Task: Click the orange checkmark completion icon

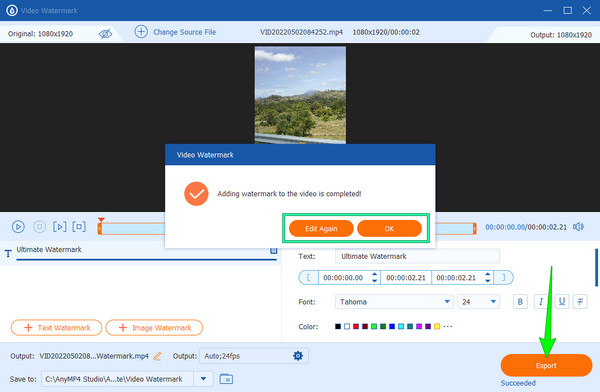Action: (x=196, y=194)
